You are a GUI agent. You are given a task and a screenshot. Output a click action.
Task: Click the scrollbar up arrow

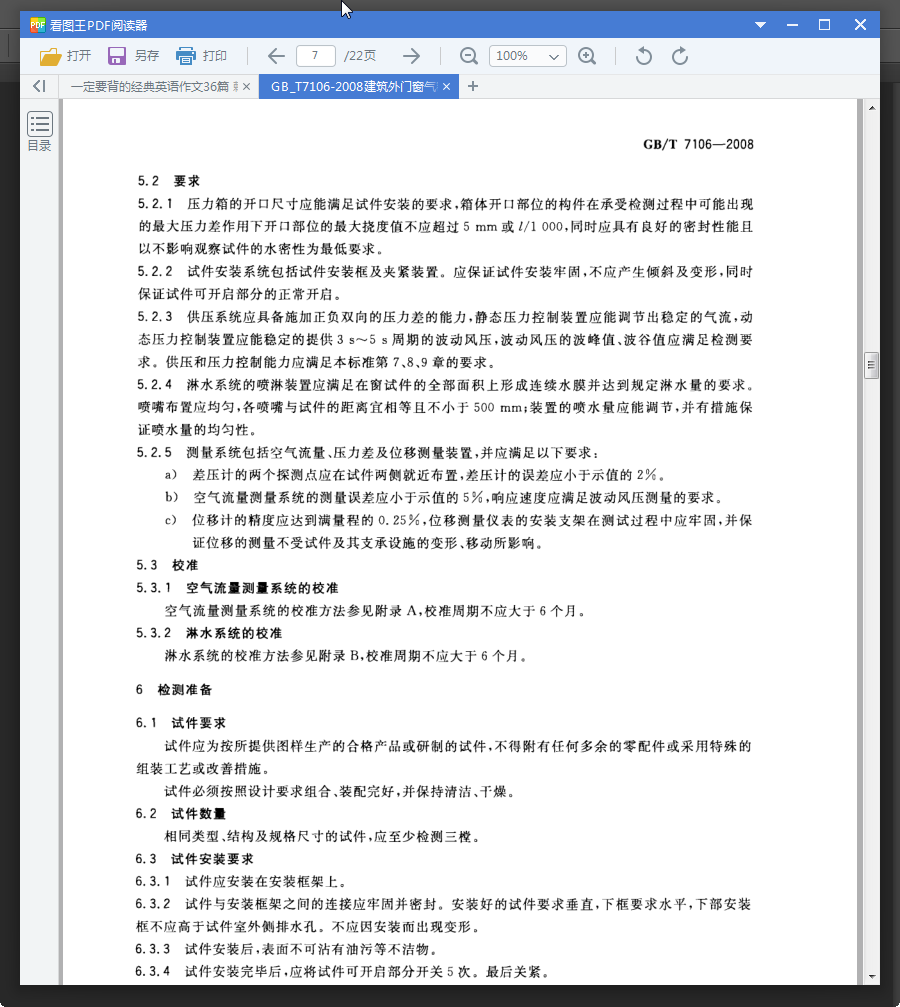click(x=872, y=108)
